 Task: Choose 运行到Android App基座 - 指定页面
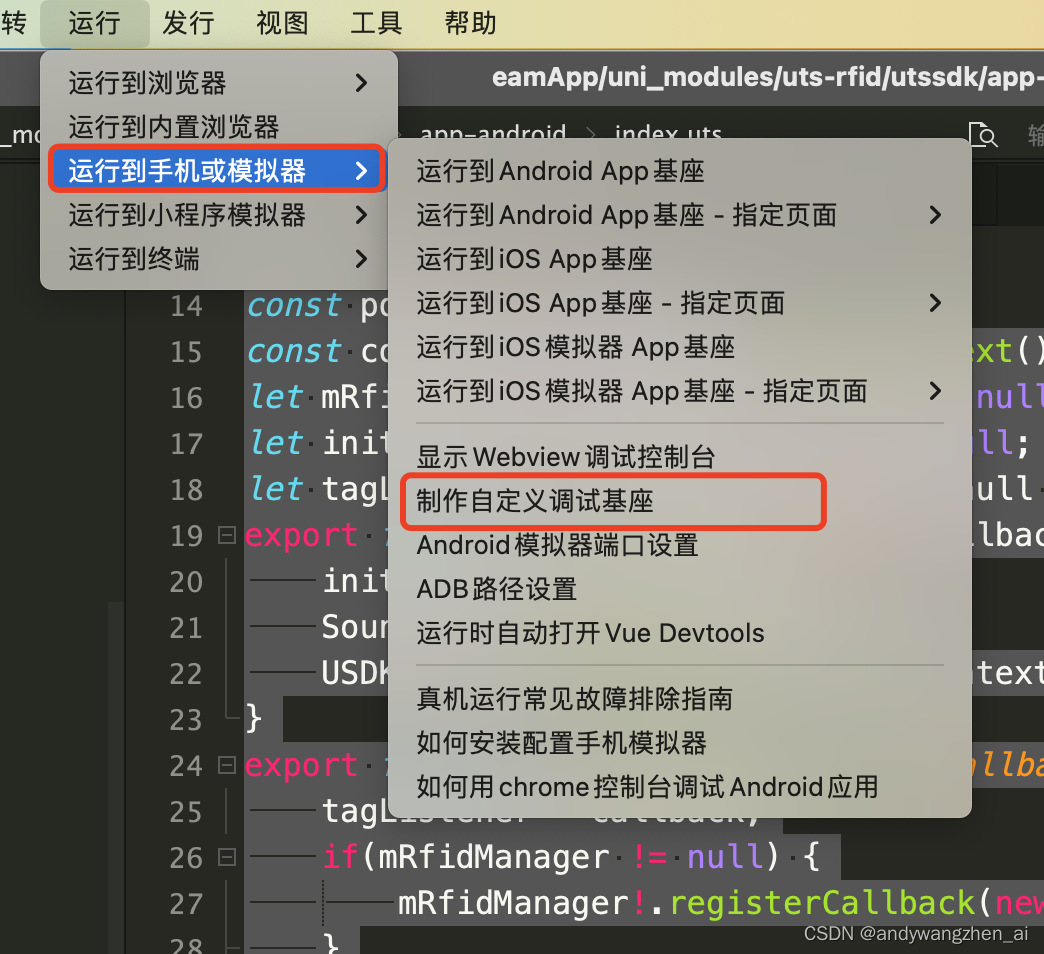(679, 215)
